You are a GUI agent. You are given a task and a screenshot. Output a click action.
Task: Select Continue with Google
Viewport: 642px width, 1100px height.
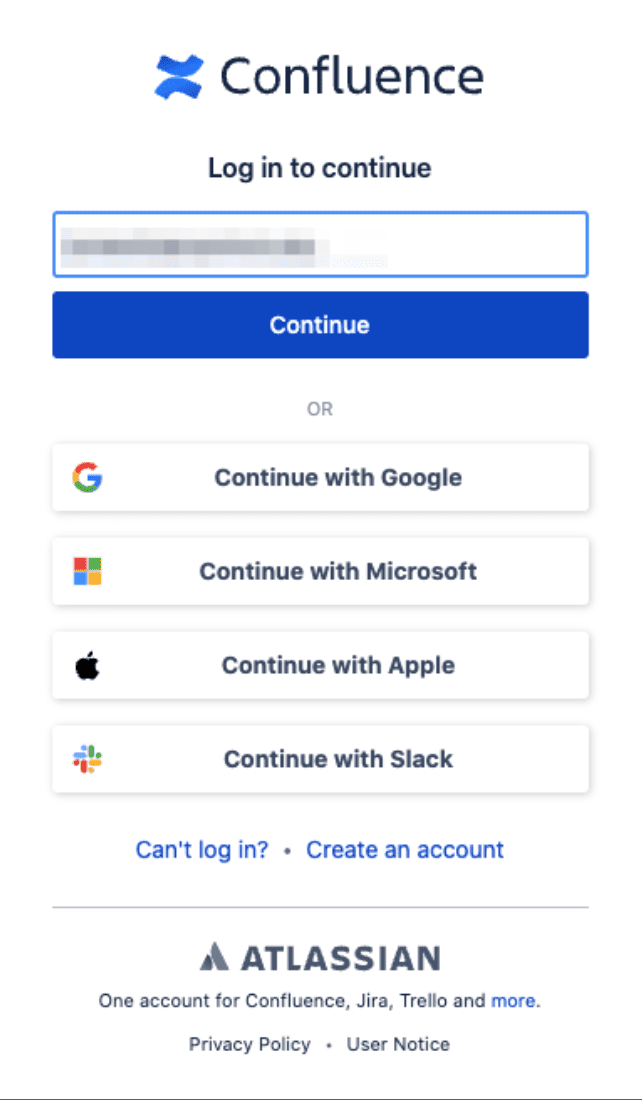321,477
